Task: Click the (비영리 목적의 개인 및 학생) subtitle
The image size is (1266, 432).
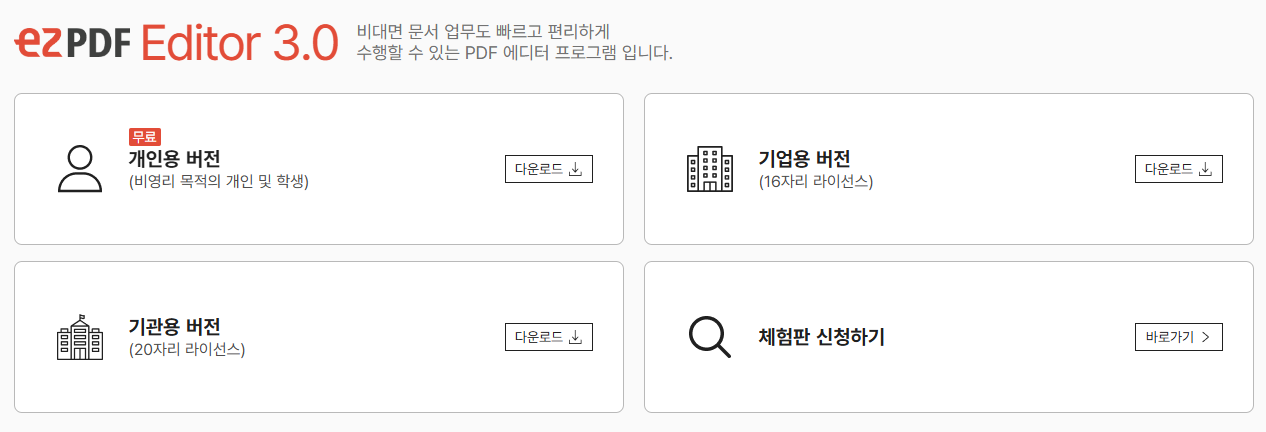Action: pyautogui.click(x=219, y=182)
